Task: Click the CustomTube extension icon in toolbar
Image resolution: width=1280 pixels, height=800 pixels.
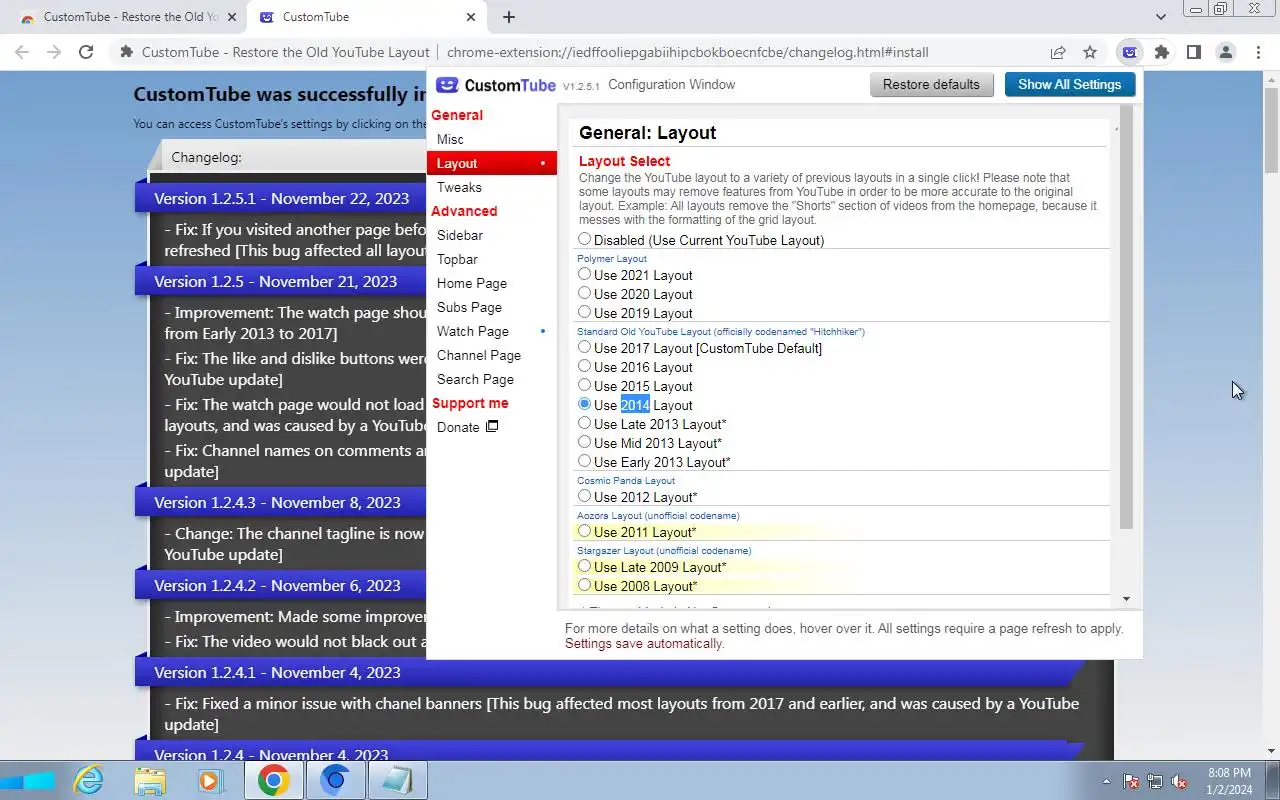Action: click(x=1129, y=52)
